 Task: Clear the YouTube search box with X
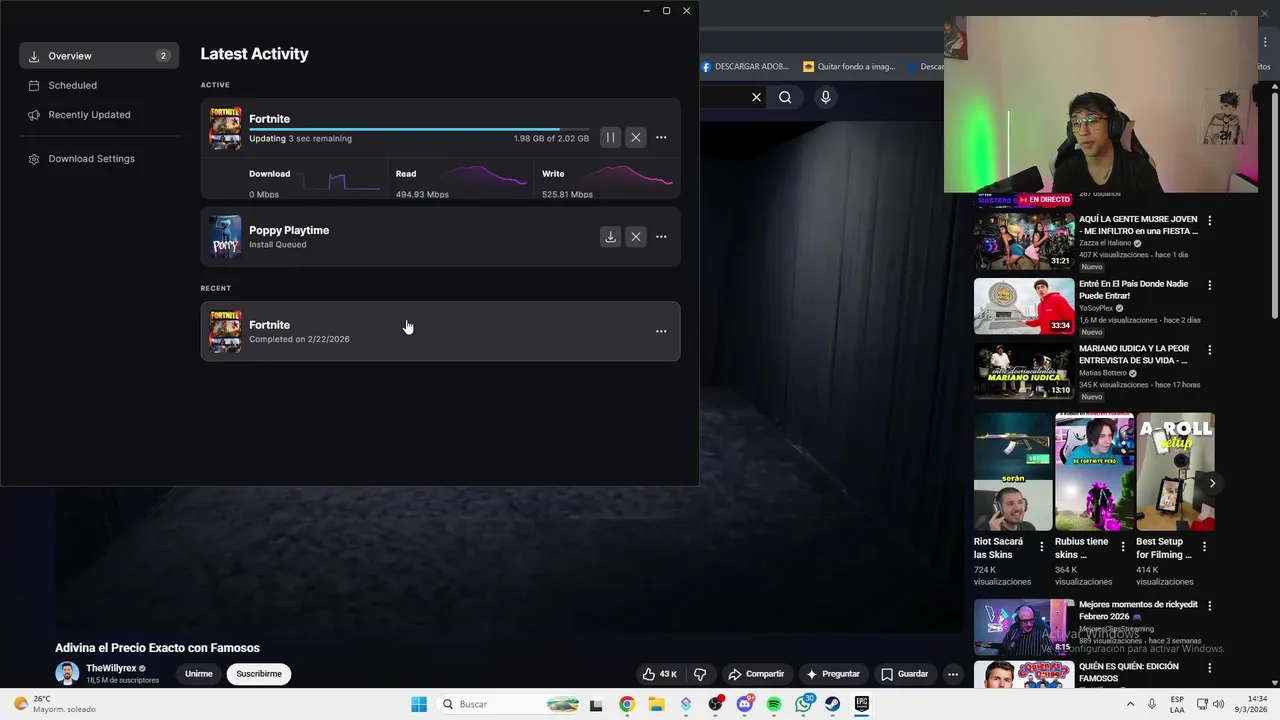point(756,97)
